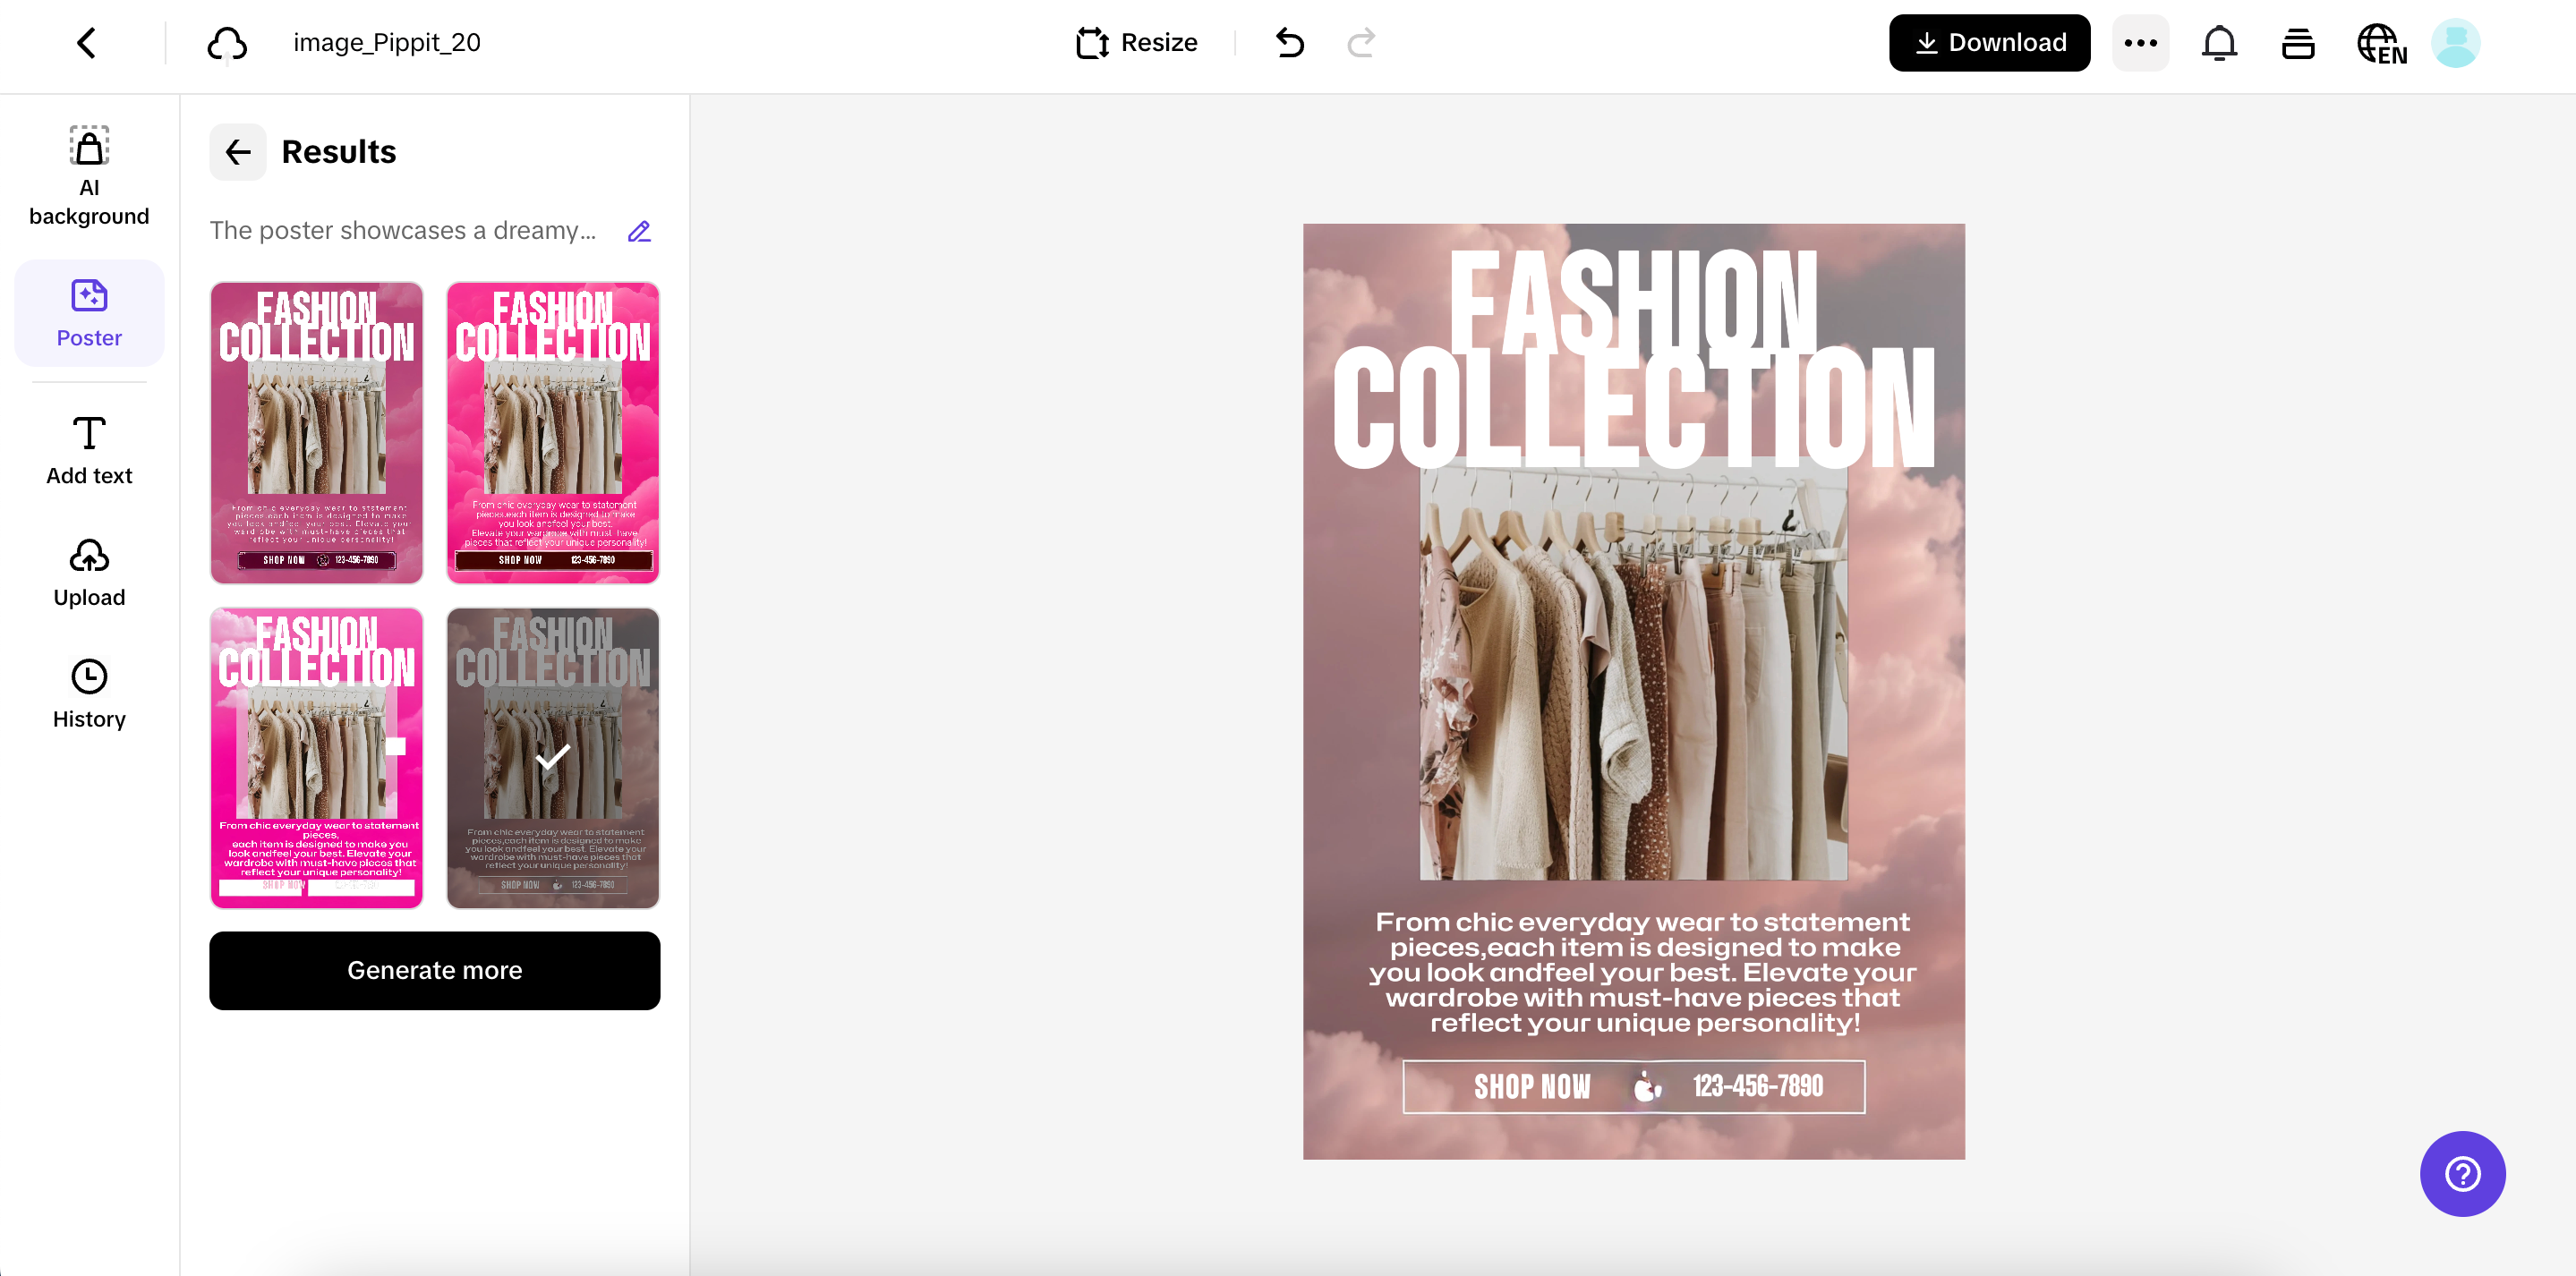Image resolution: width=2576 pixels, height=1276 pixels.
Task: View generation History
Action: (x=89, y=692)
